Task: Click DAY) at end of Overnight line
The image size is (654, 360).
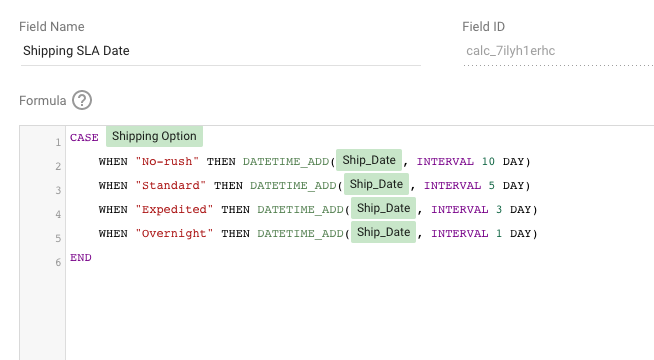Action: coord(523,234)
